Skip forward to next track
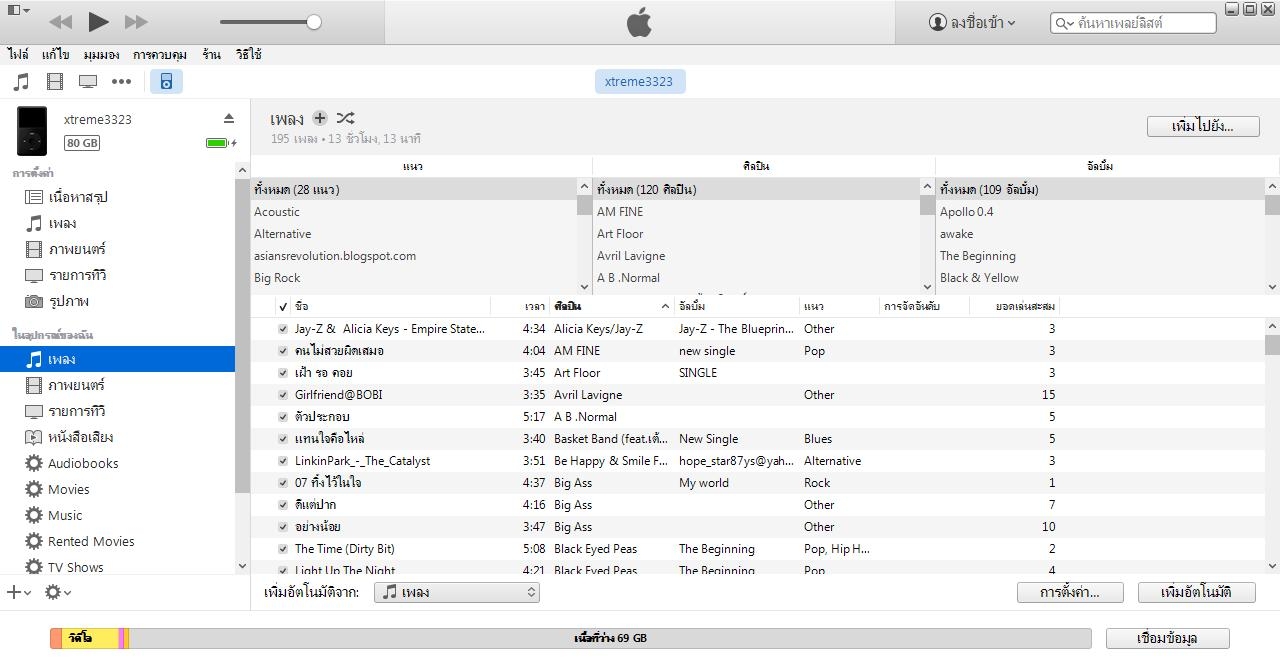The height and width of the screenshot is (660, 1280). point(136,21)
